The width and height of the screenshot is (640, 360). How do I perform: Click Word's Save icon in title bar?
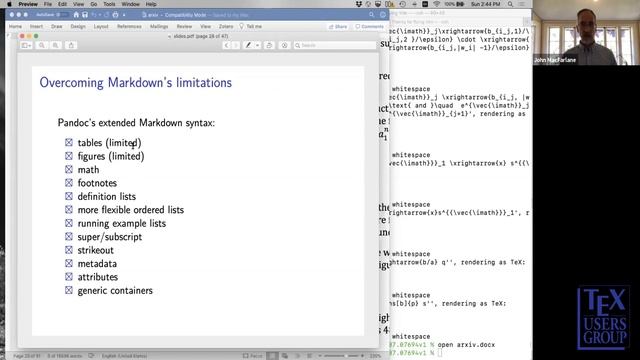tap(85, 15)
